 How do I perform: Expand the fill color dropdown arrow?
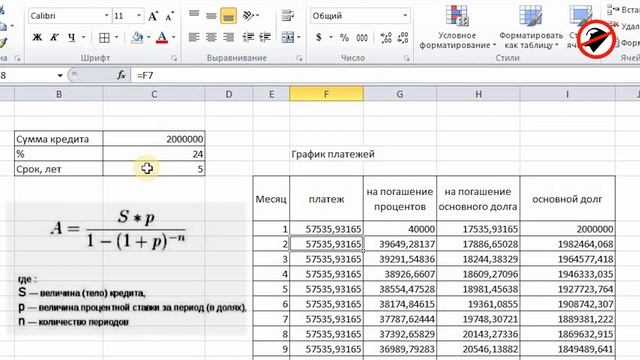[x=149, y=38]
